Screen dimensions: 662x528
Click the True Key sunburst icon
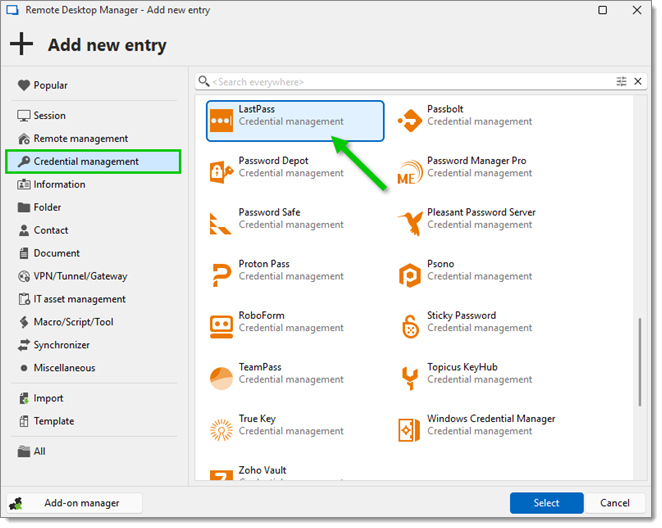[x=221, y=430]
